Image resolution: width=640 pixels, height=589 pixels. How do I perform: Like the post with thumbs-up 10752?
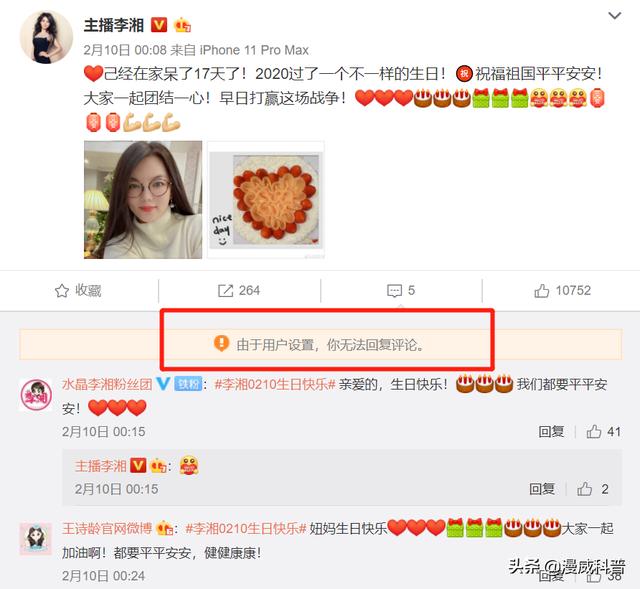tap(542, 291)
